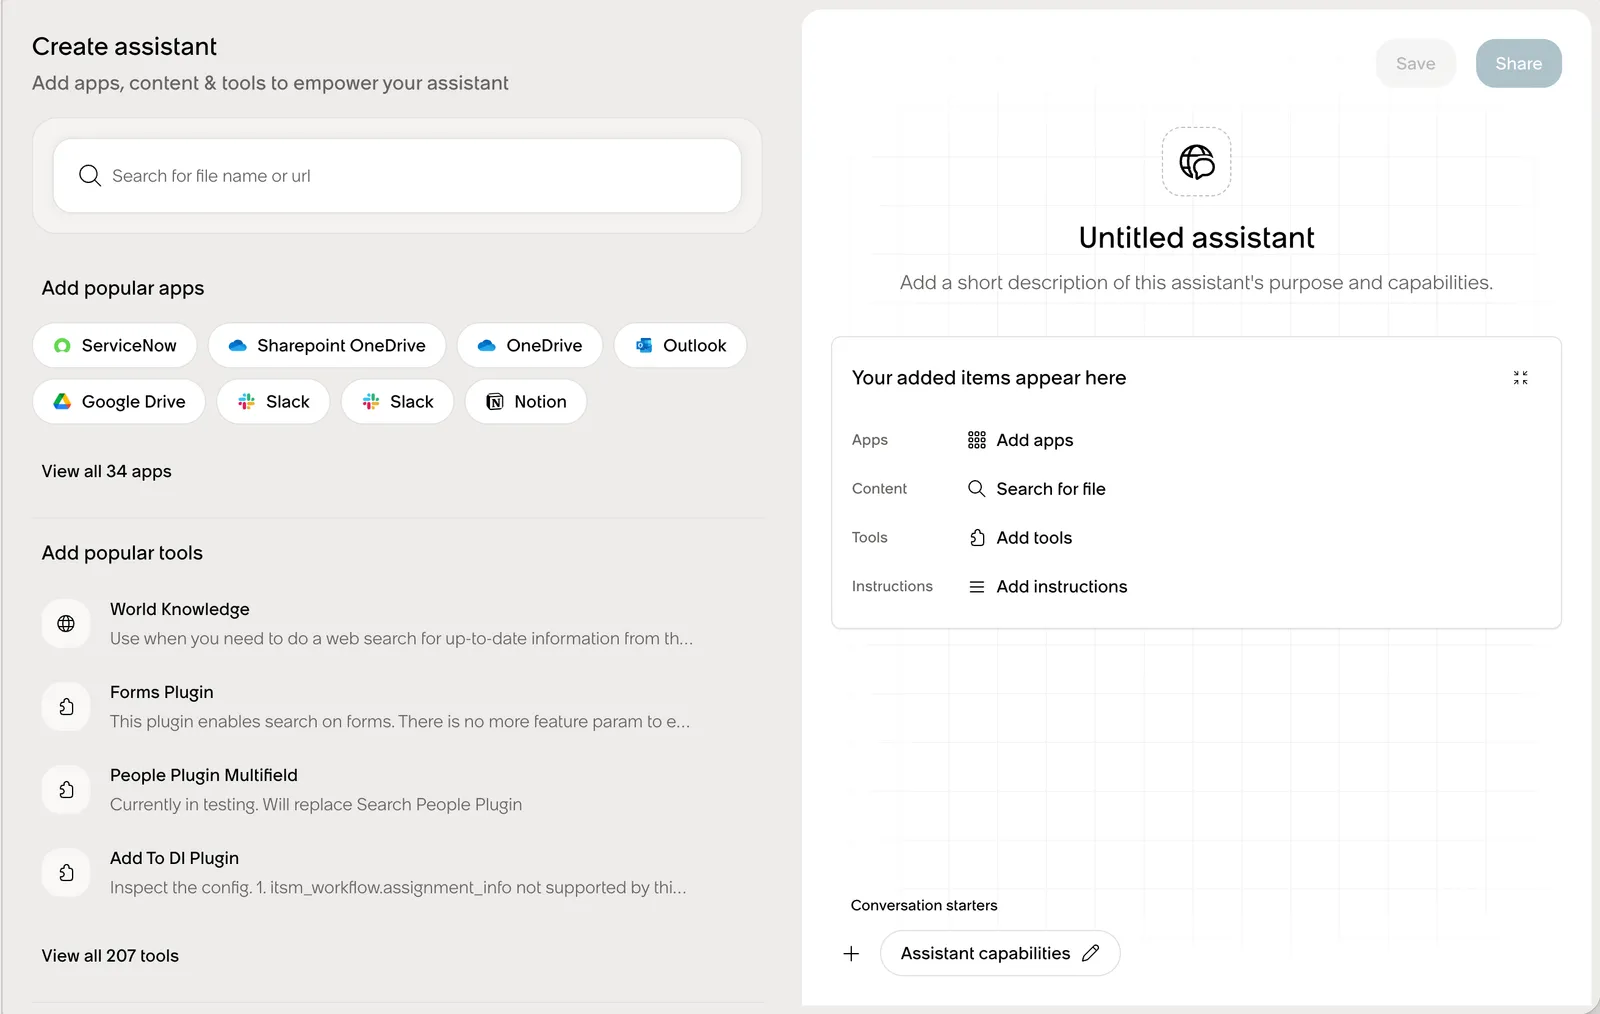Add the Sharepoint OneDrive app
The image size is (1600, 1014).
[x=327, y=345]
